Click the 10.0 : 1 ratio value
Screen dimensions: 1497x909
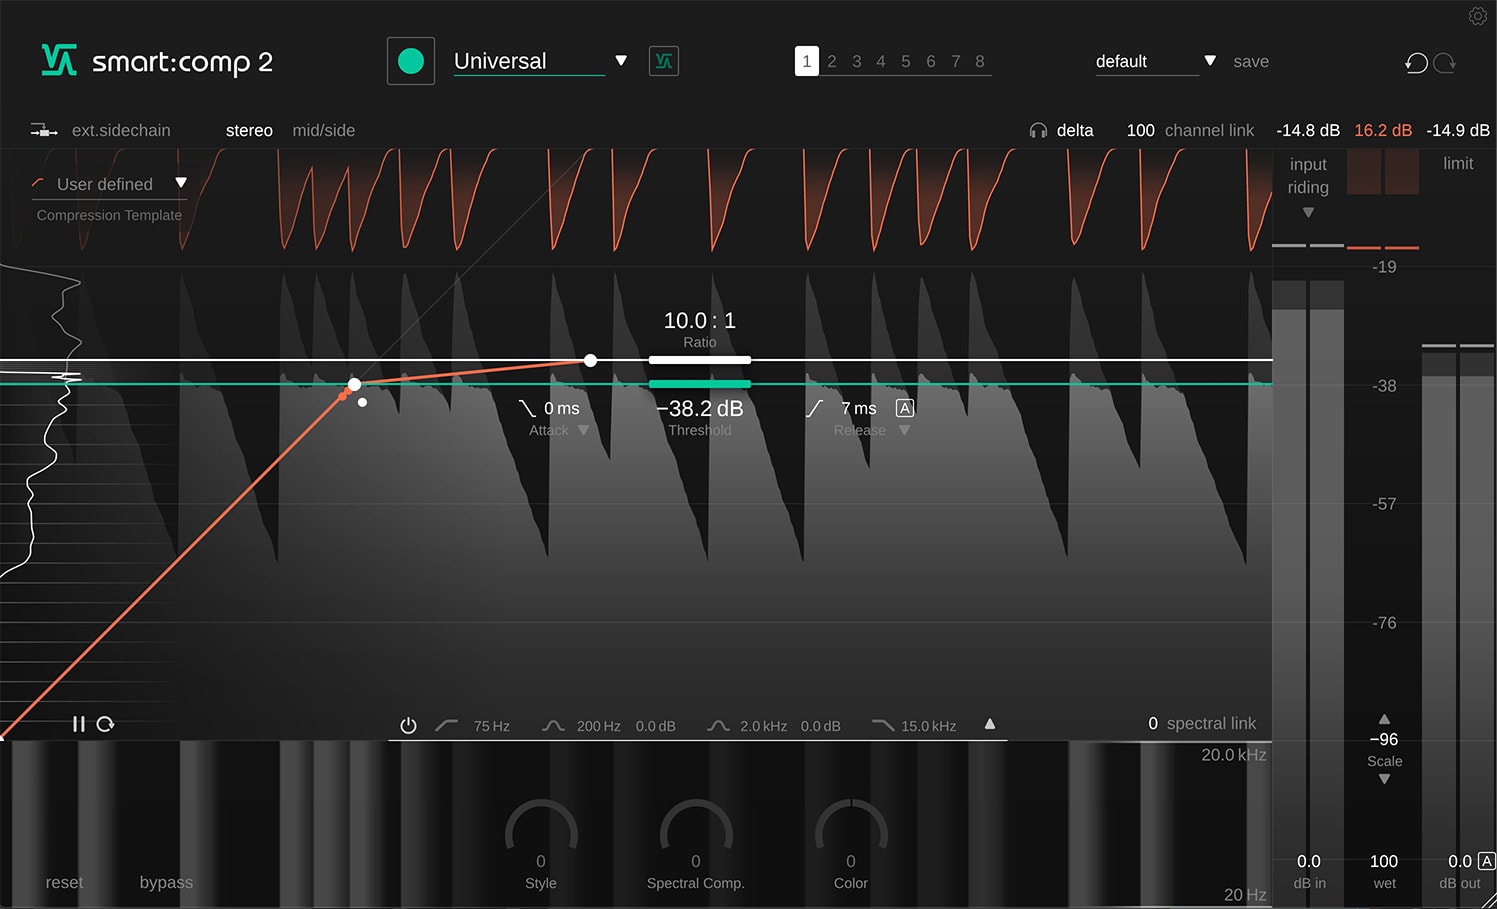tap(700, 320)
